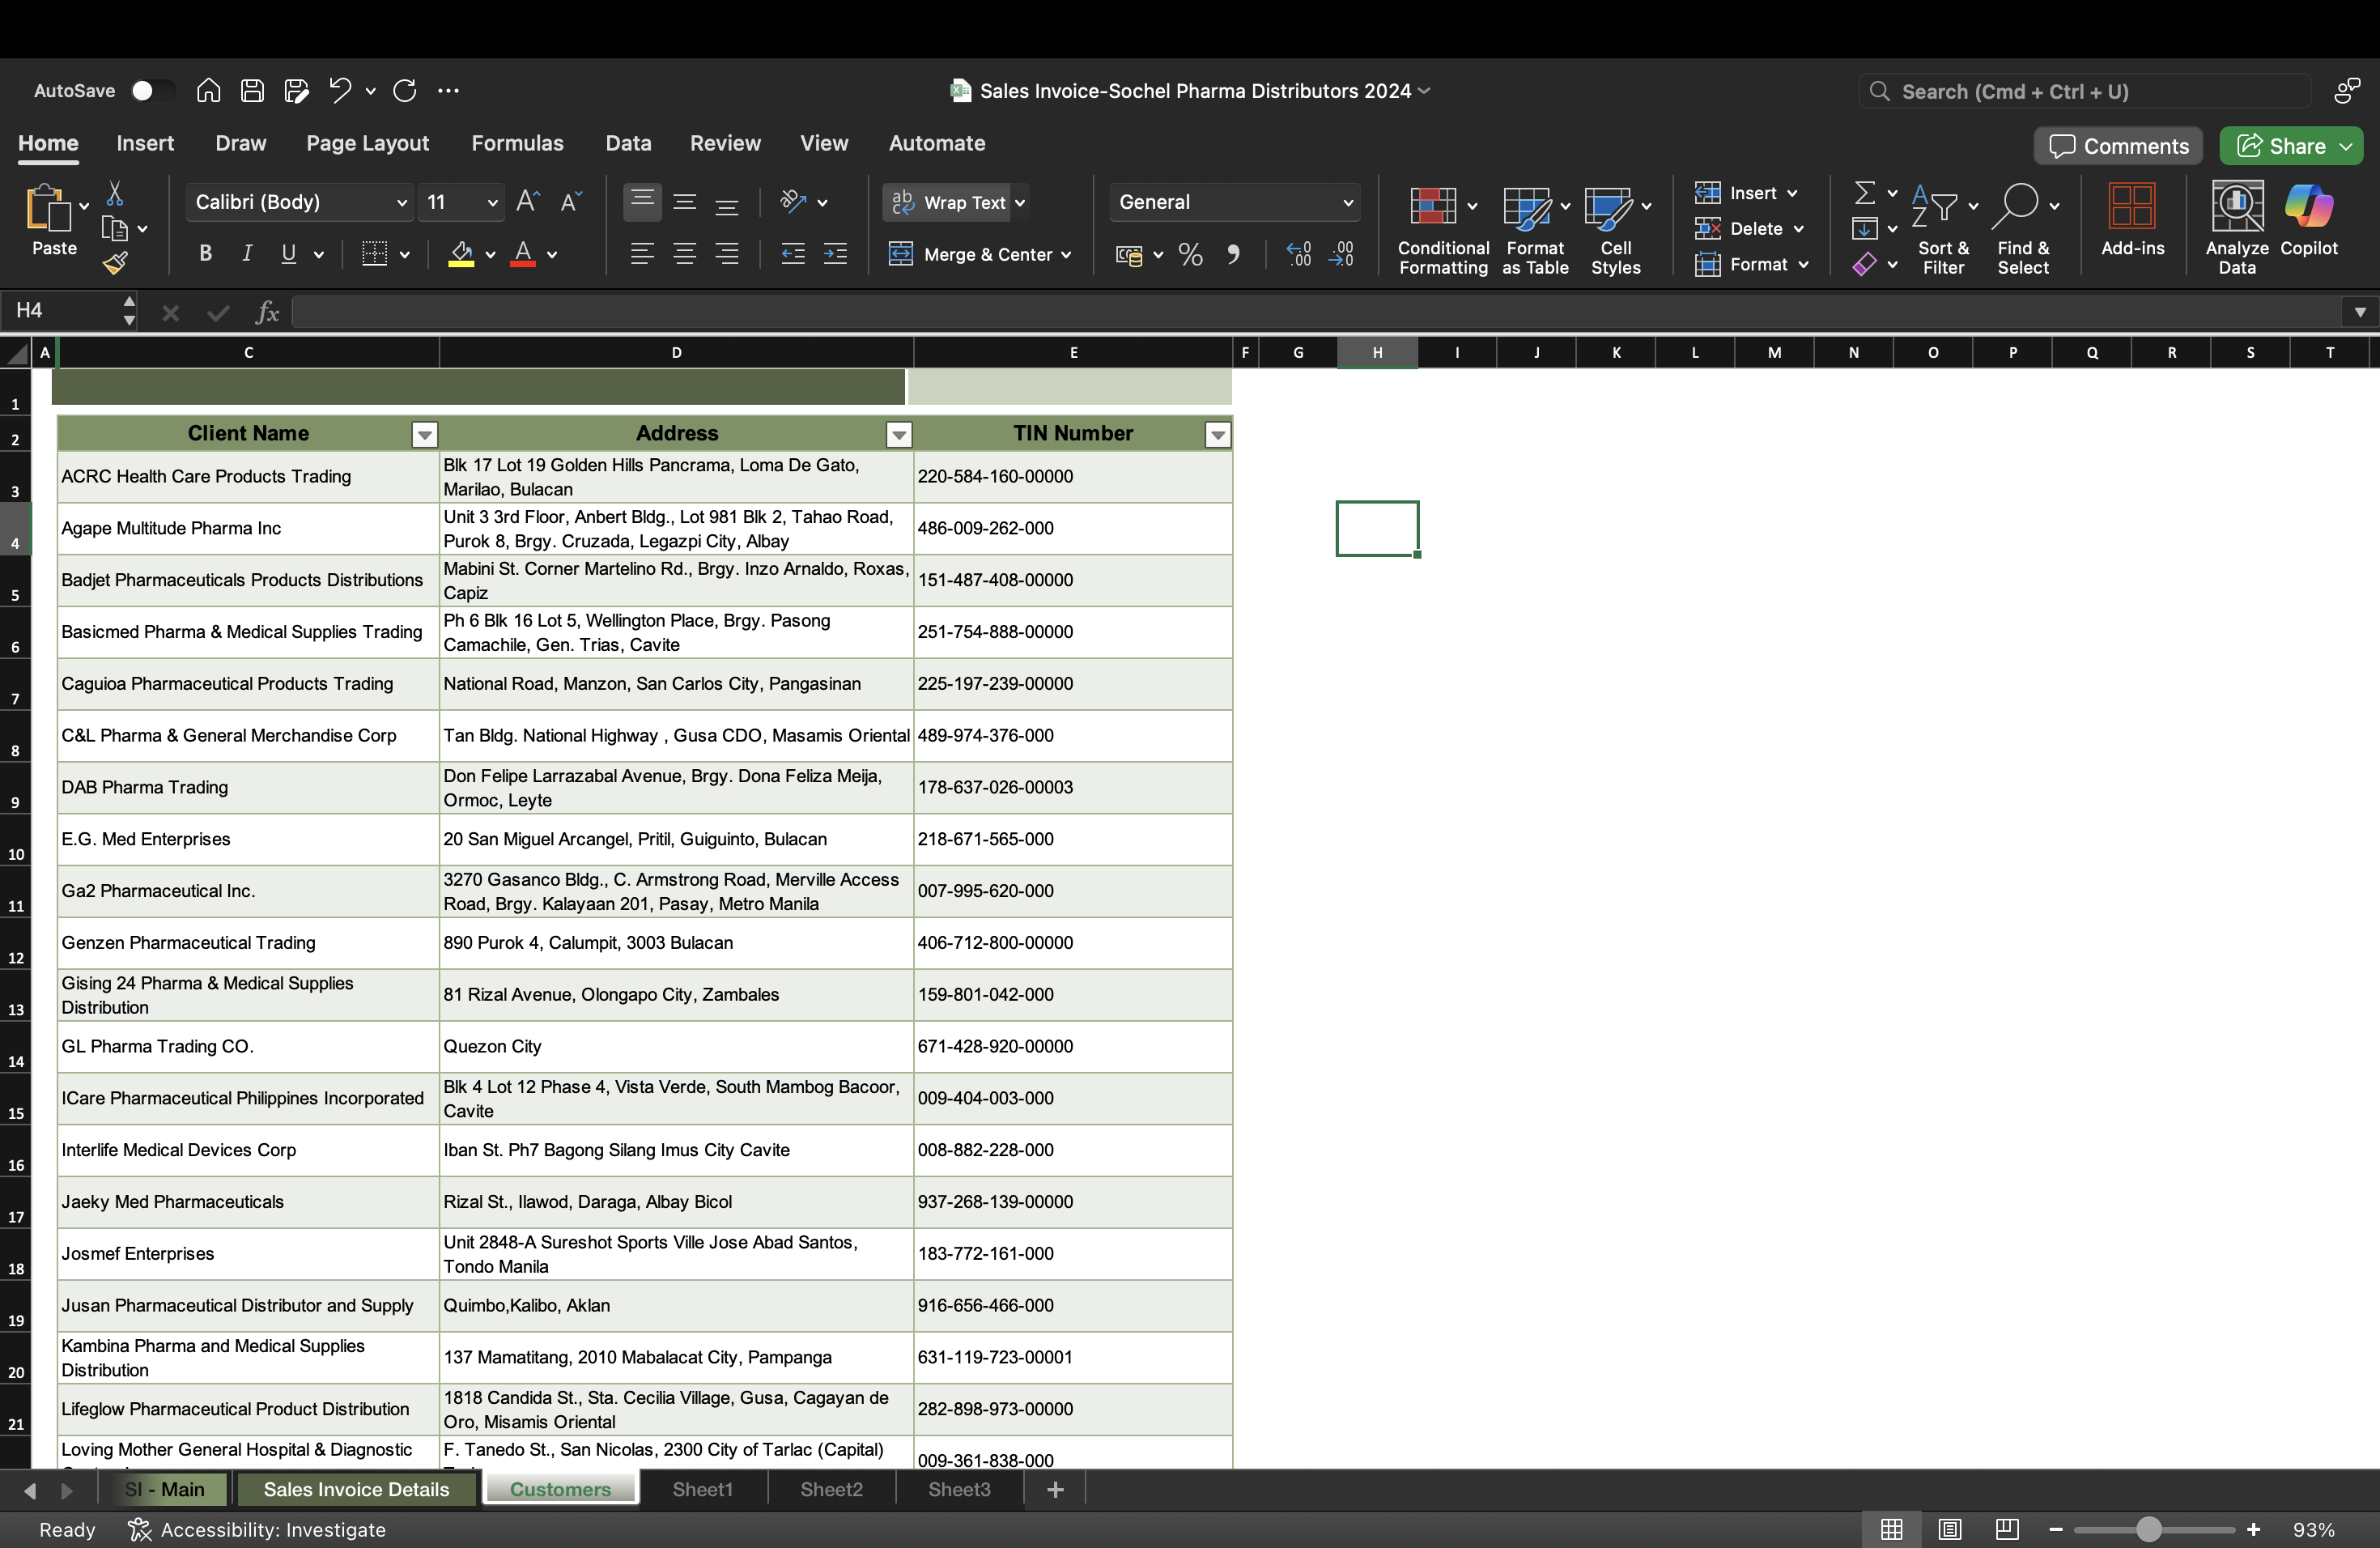Click the Font Color red A swatch
The width and height of the screenshot is (2380, 1548).
pyautogui.click(x=523, y=255)
